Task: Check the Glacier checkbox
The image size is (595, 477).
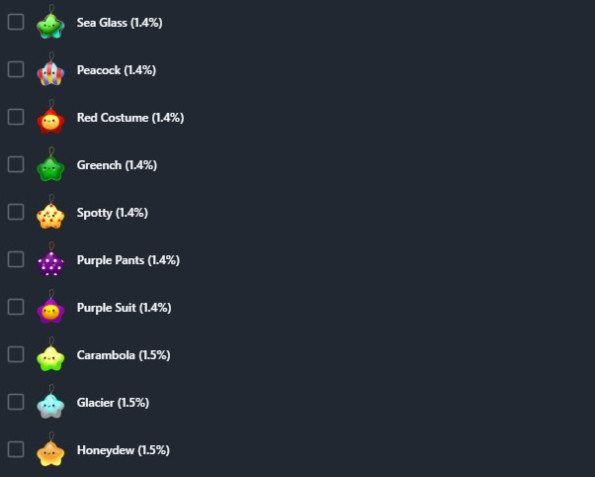Action: point(16,402)
